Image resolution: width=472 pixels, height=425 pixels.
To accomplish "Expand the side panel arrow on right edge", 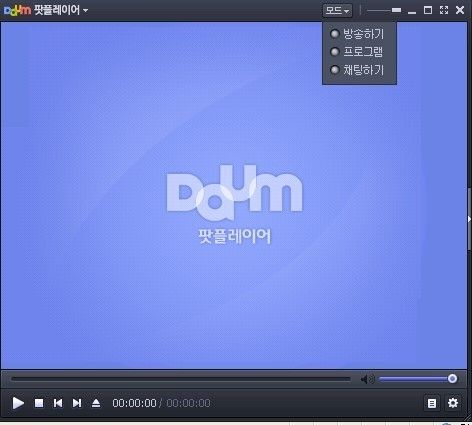I will (469, 219).
